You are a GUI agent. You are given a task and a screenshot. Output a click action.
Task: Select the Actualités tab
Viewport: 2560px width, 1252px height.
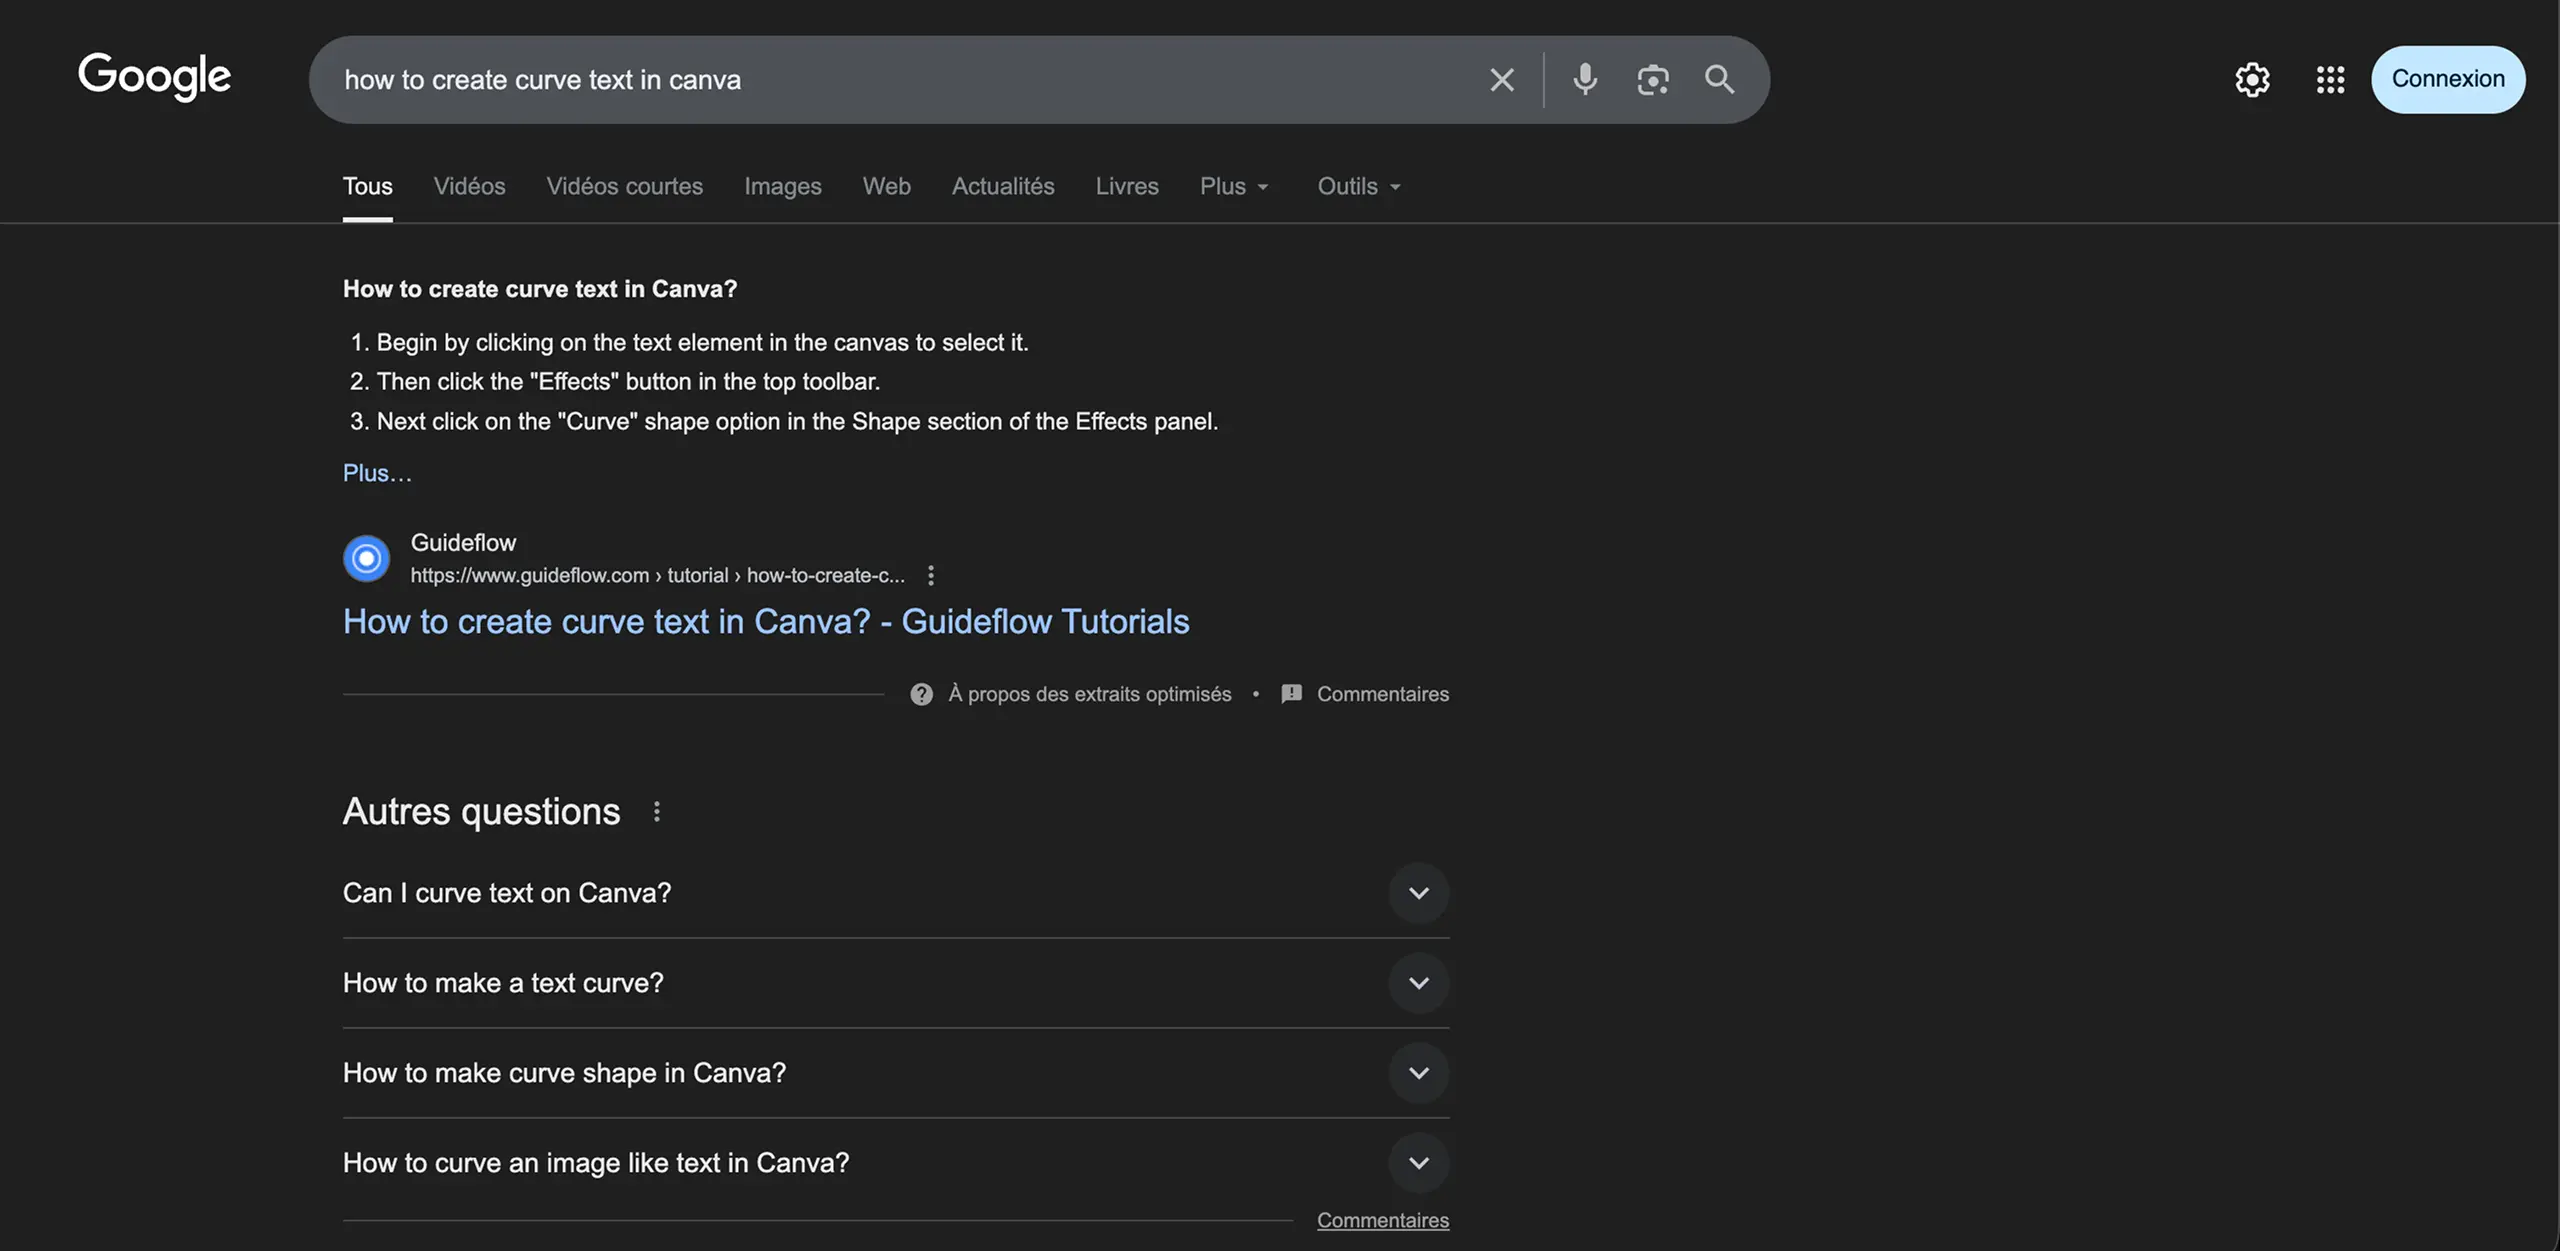[x=1003, y=186]
